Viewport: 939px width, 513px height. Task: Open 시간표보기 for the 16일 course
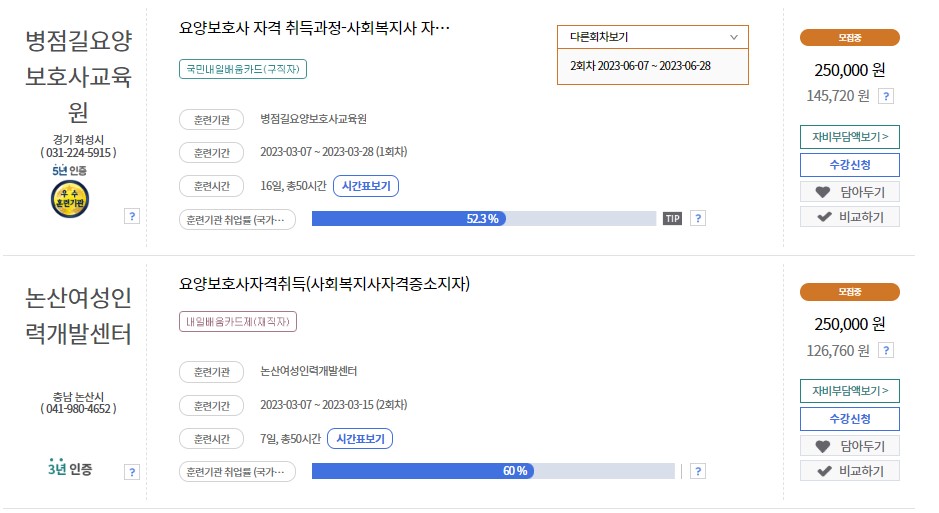click(366, 186)
